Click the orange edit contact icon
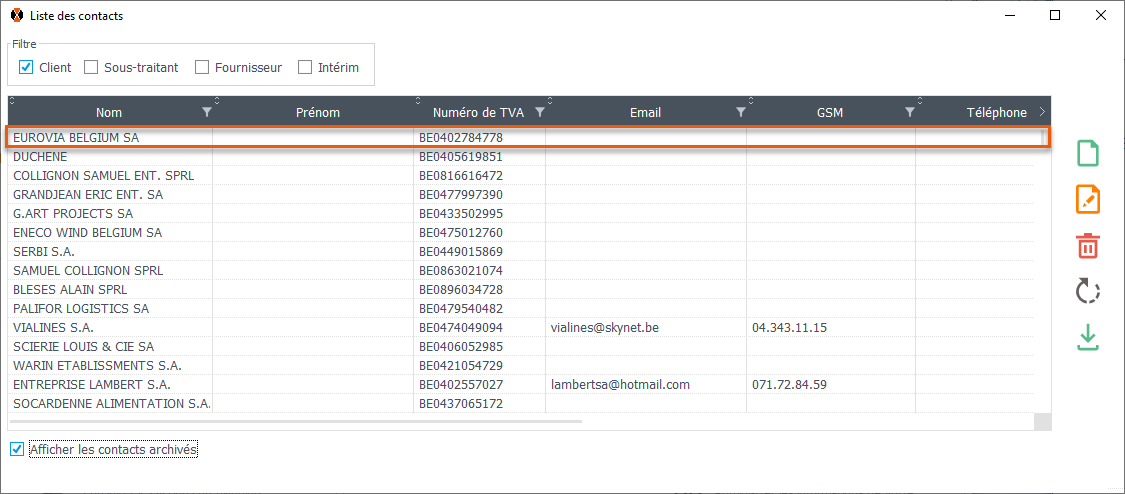Screen dimensions: 1125x494 1087,199
